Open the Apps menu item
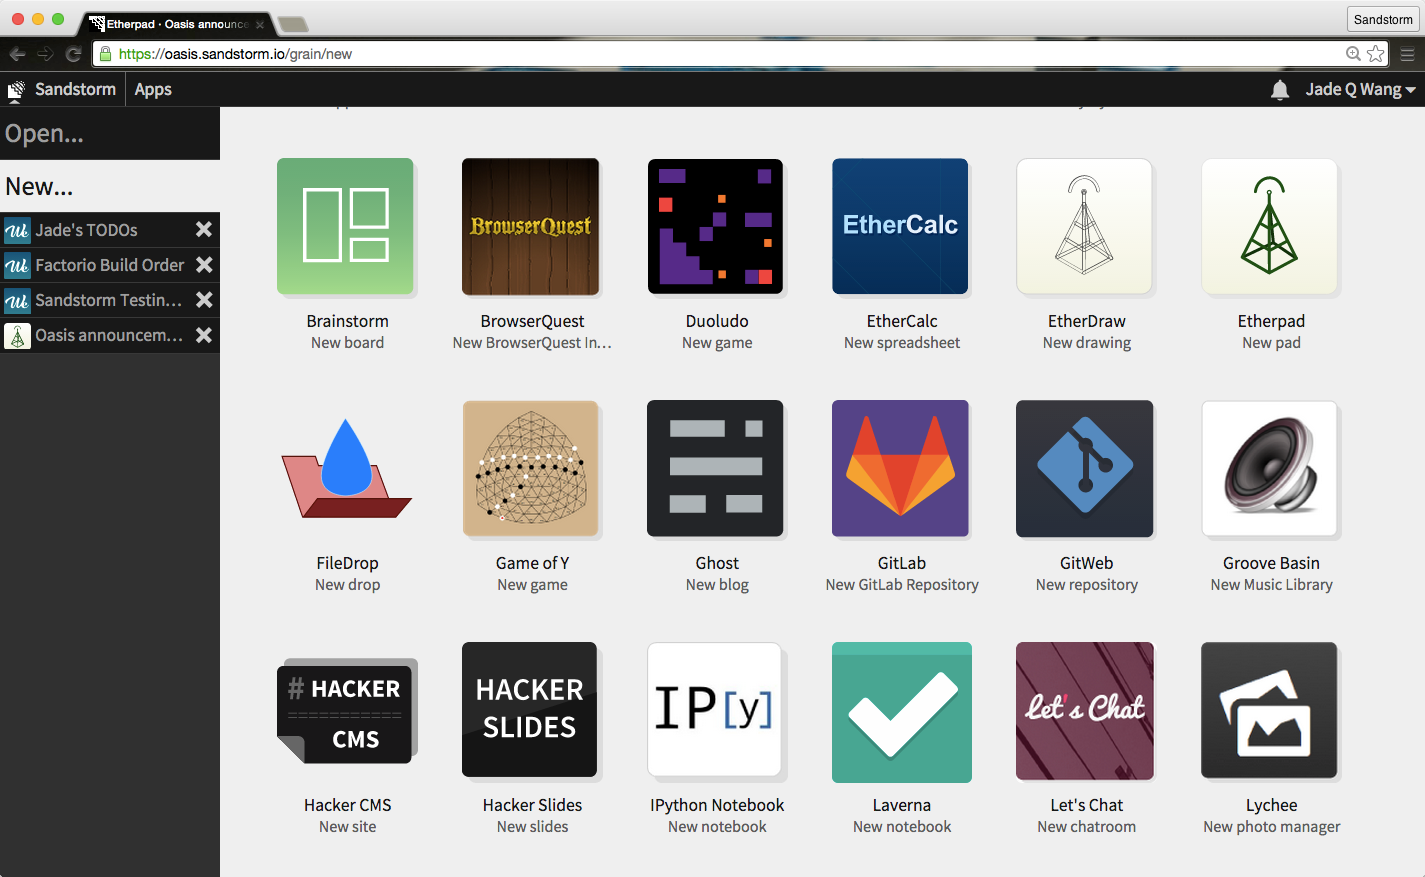Image resolution: width=1425 pixels, height=877 pixels. coord(153,90)
